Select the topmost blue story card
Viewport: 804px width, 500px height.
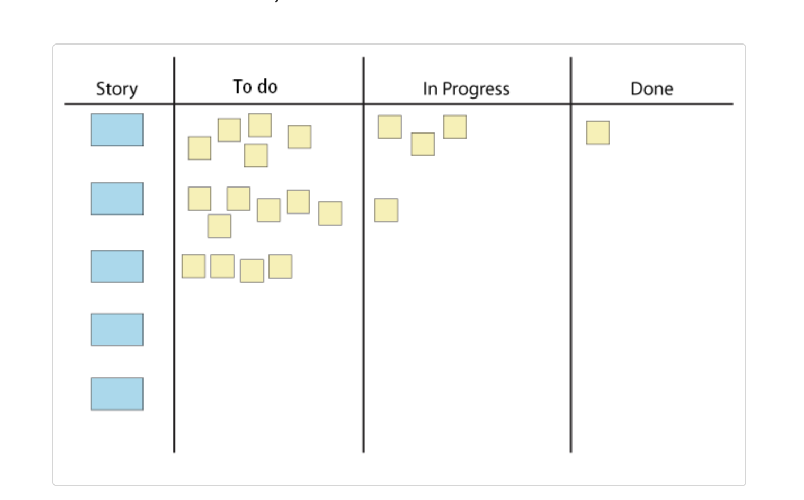[x=117, y=130]
